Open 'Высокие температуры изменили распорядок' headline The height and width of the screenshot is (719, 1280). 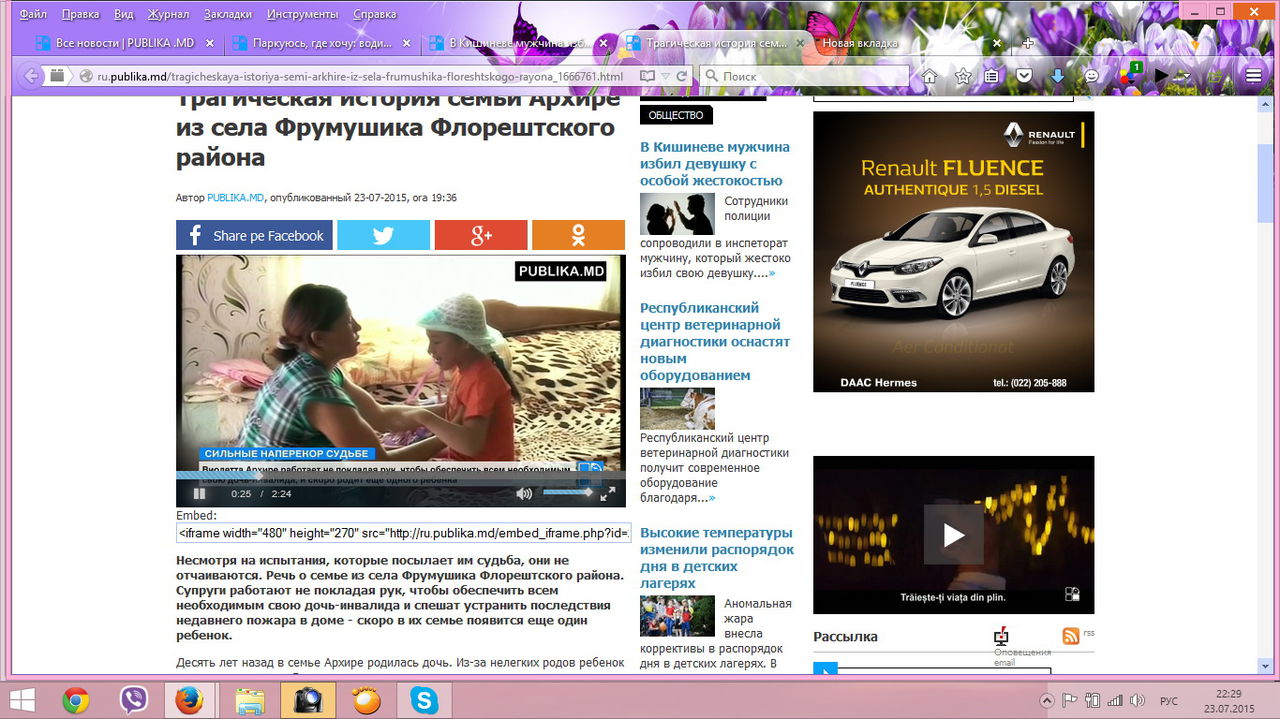click(717, 557)
